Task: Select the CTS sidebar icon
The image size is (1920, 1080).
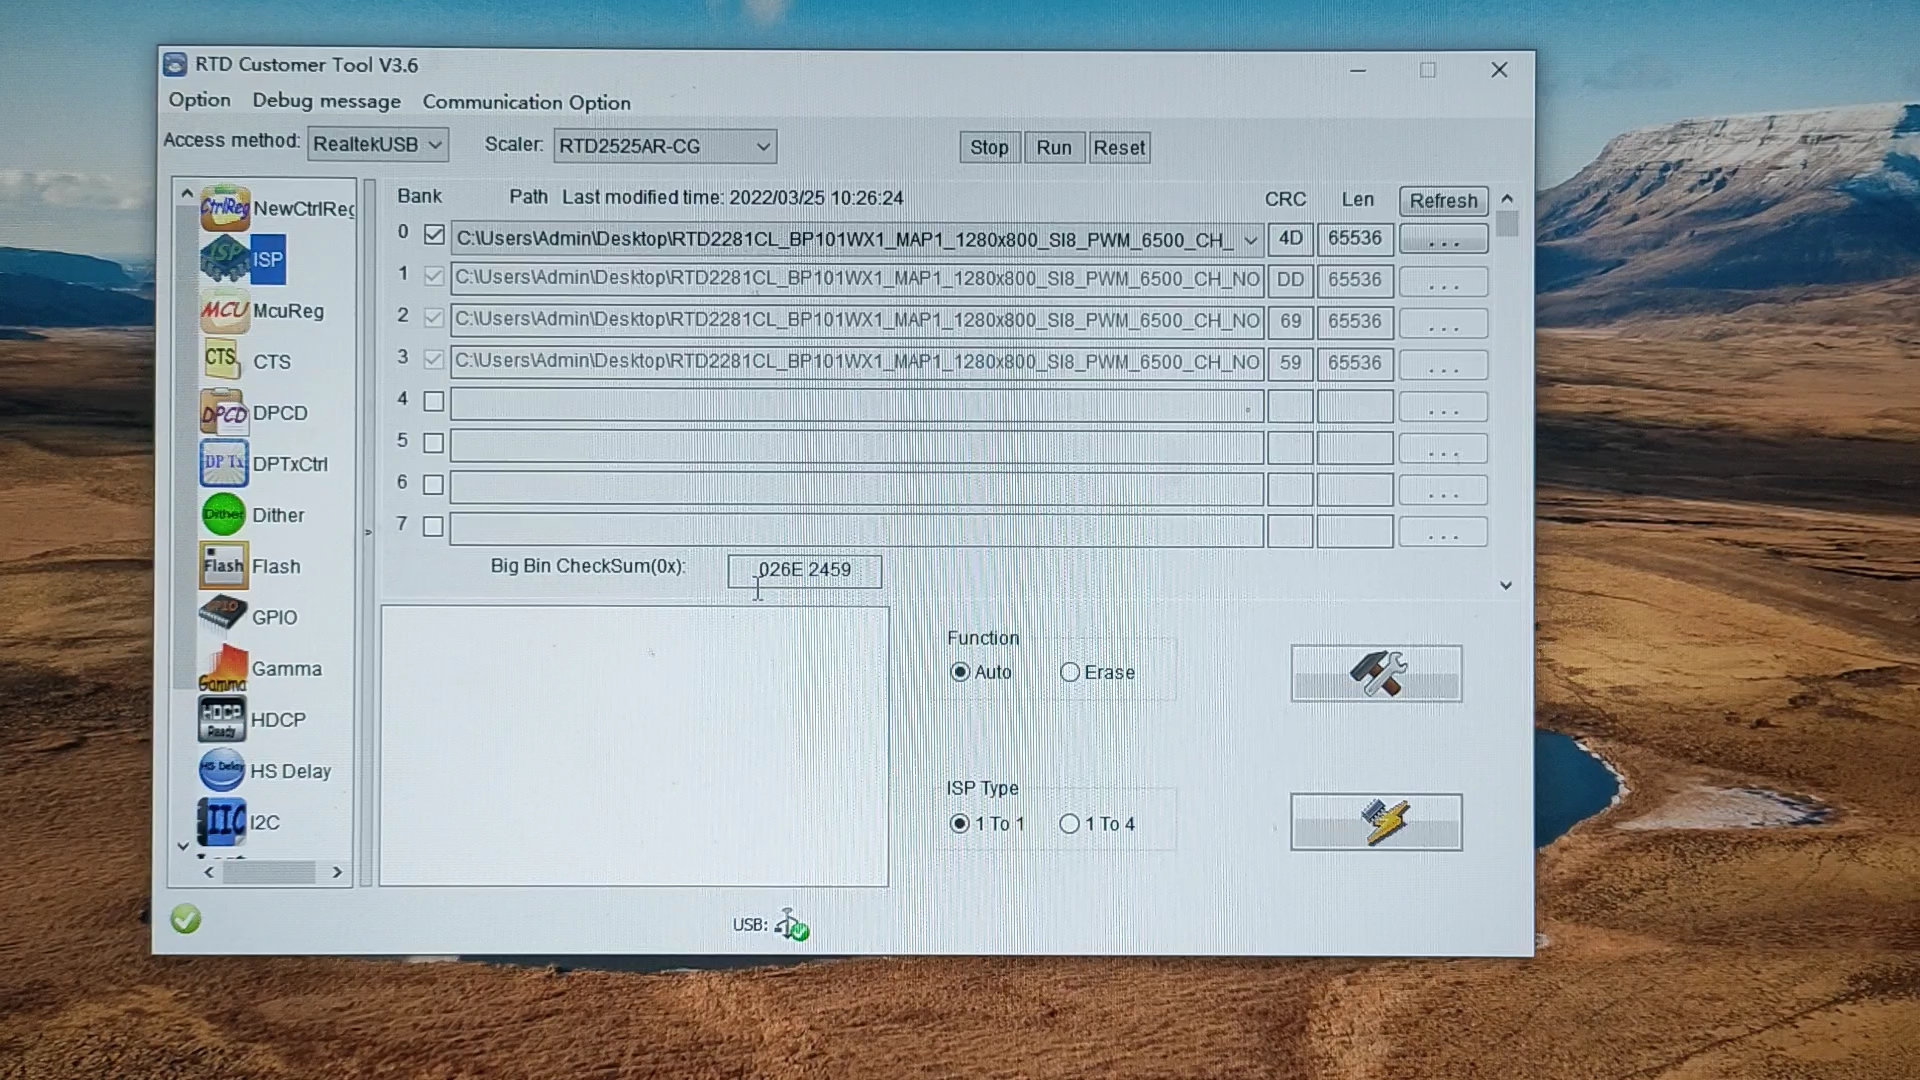Action: (x=222, y=361)
